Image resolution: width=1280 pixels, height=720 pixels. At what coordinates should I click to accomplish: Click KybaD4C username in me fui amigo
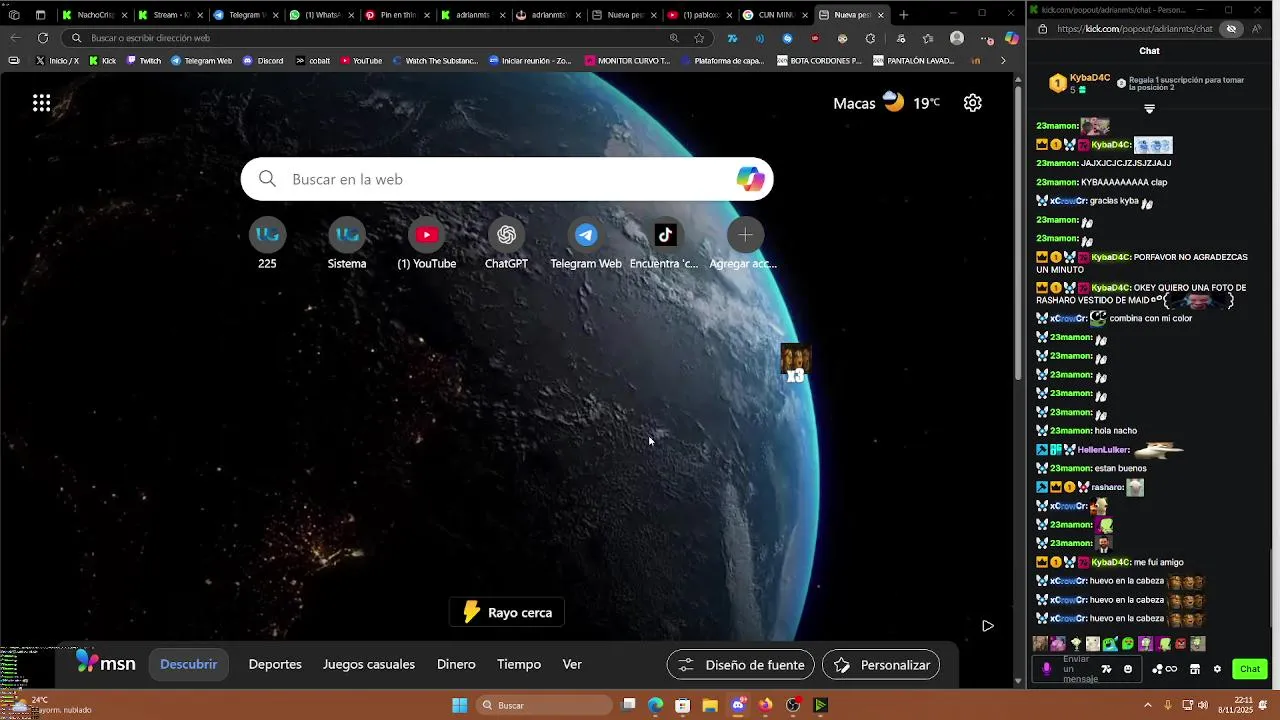(1111, 562)
